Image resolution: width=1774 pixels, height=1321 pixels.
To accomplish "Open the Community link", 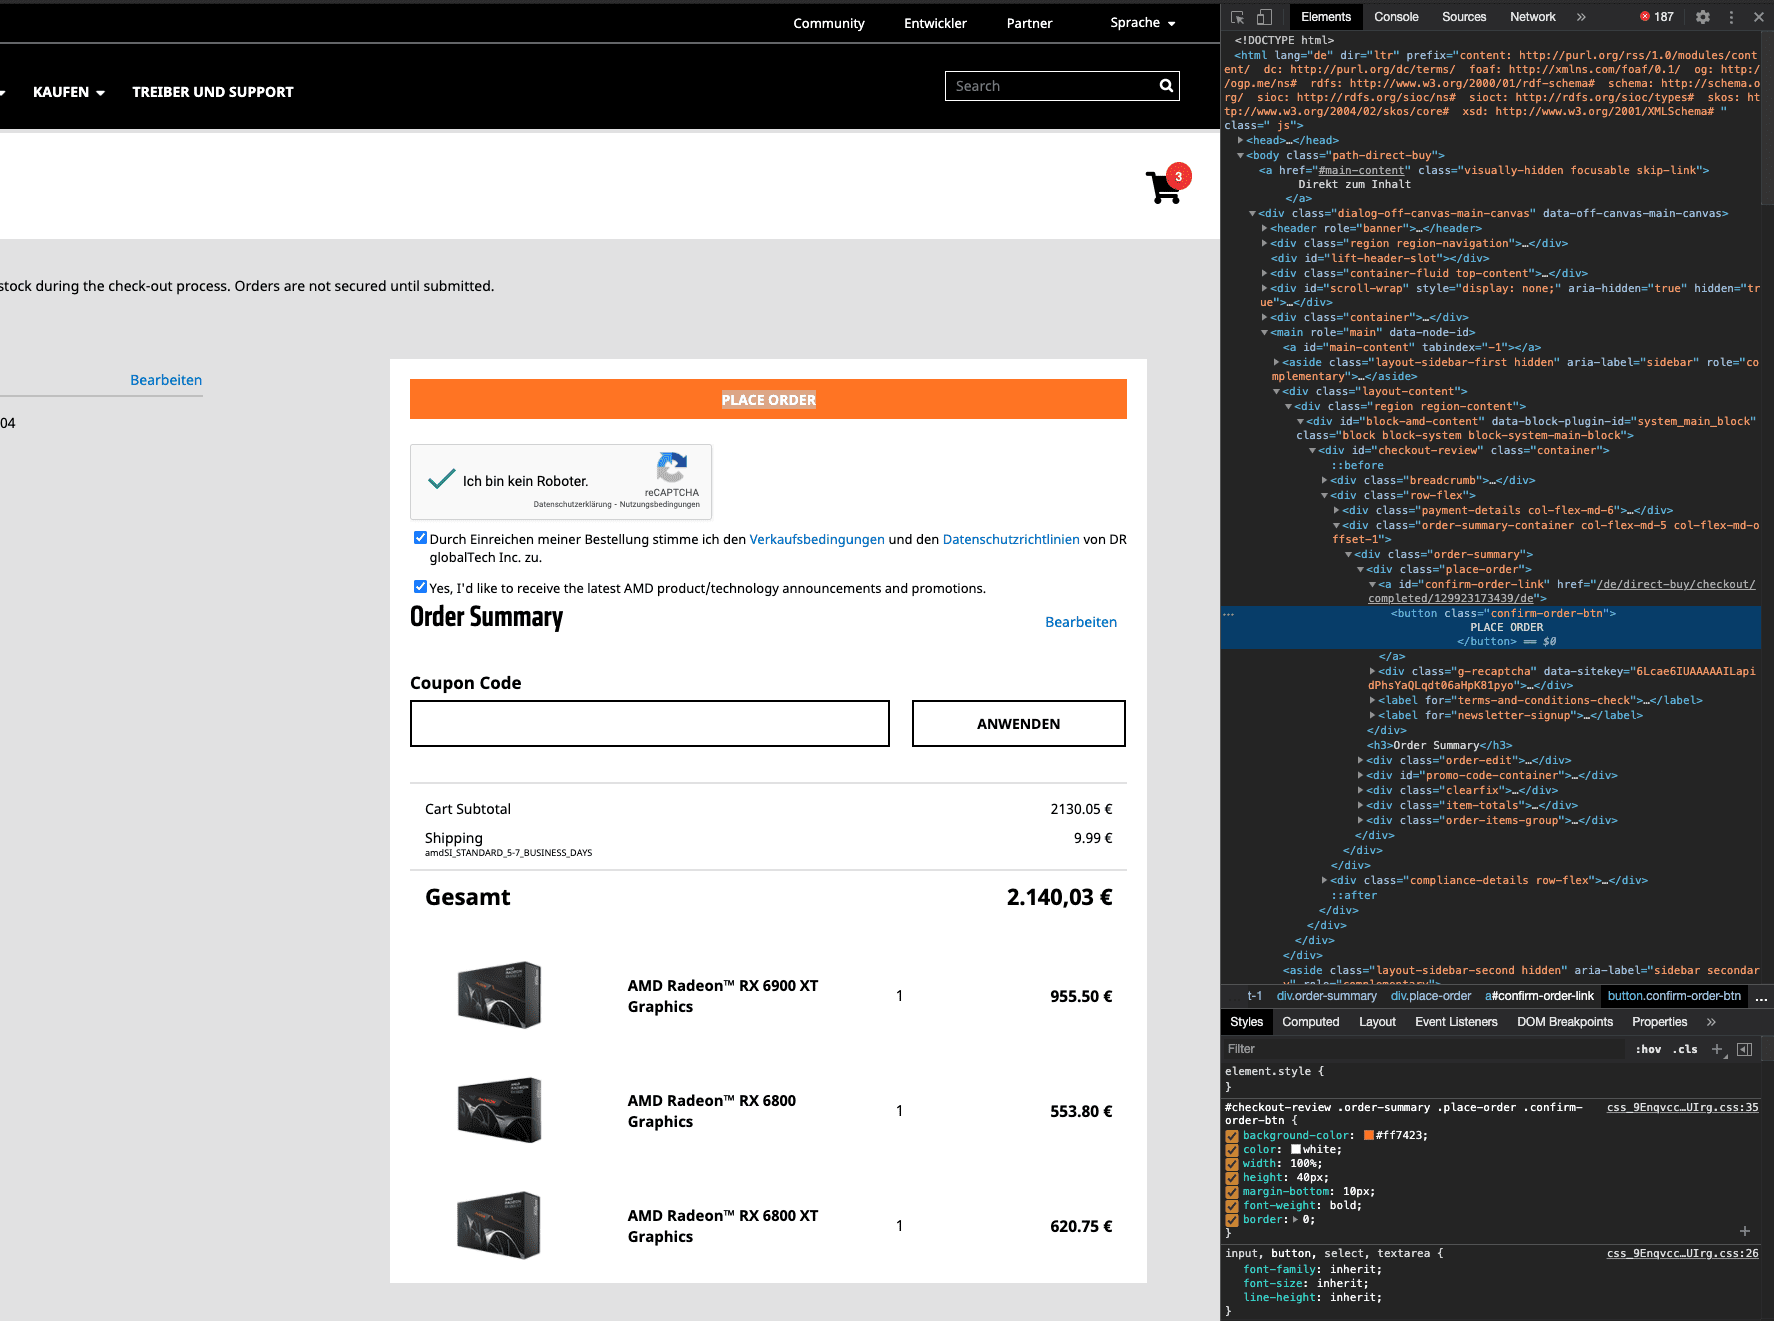I will [829, 23].
